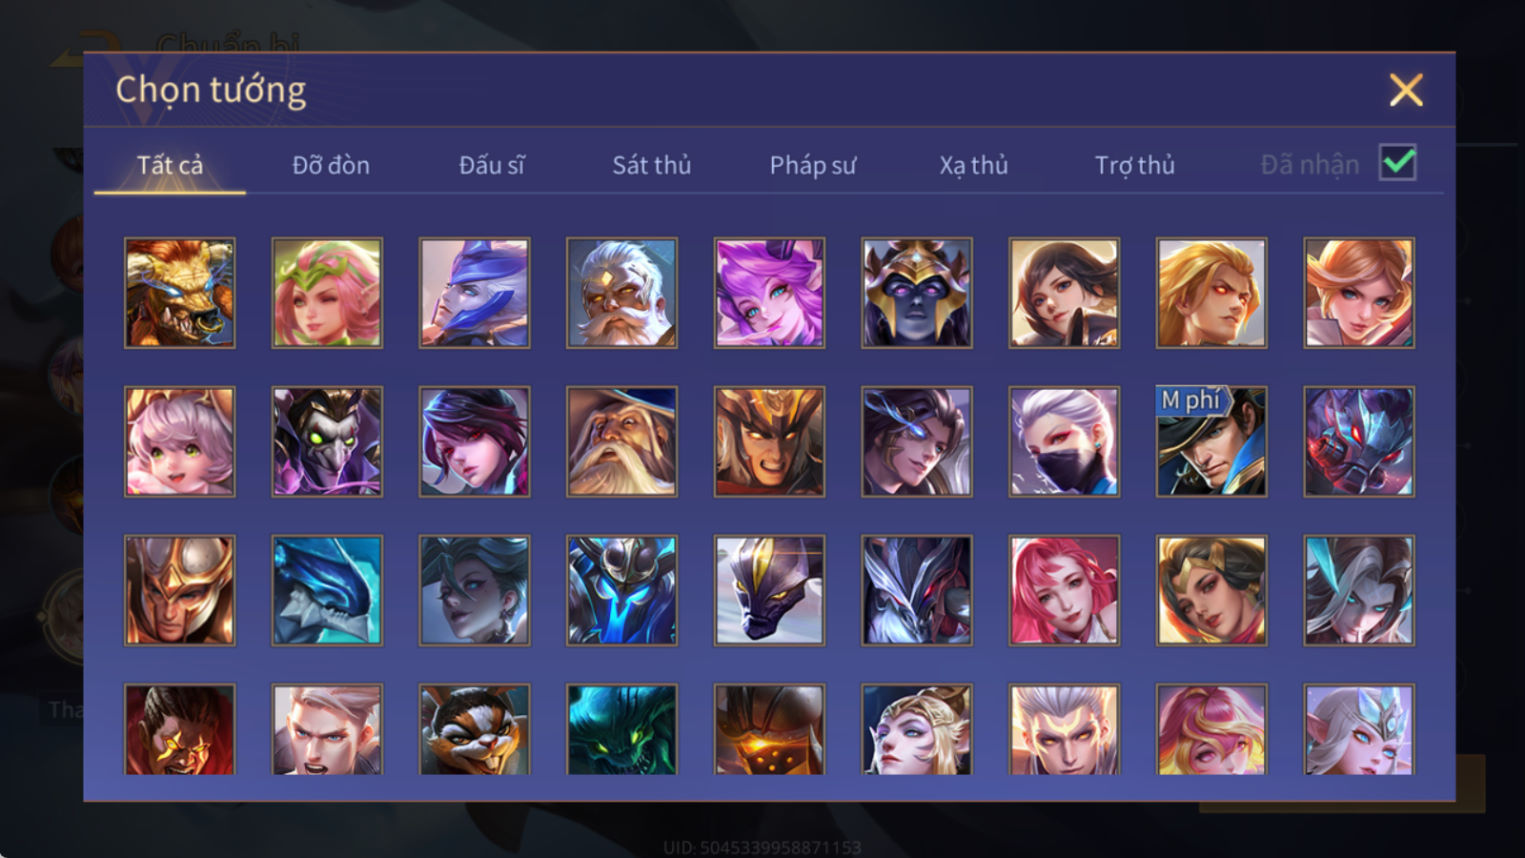The height and width of the screenshot is (858, 1525).
Task: Pick the masked silver-haired assassin hero
Action: click(x=1064, y=442)
